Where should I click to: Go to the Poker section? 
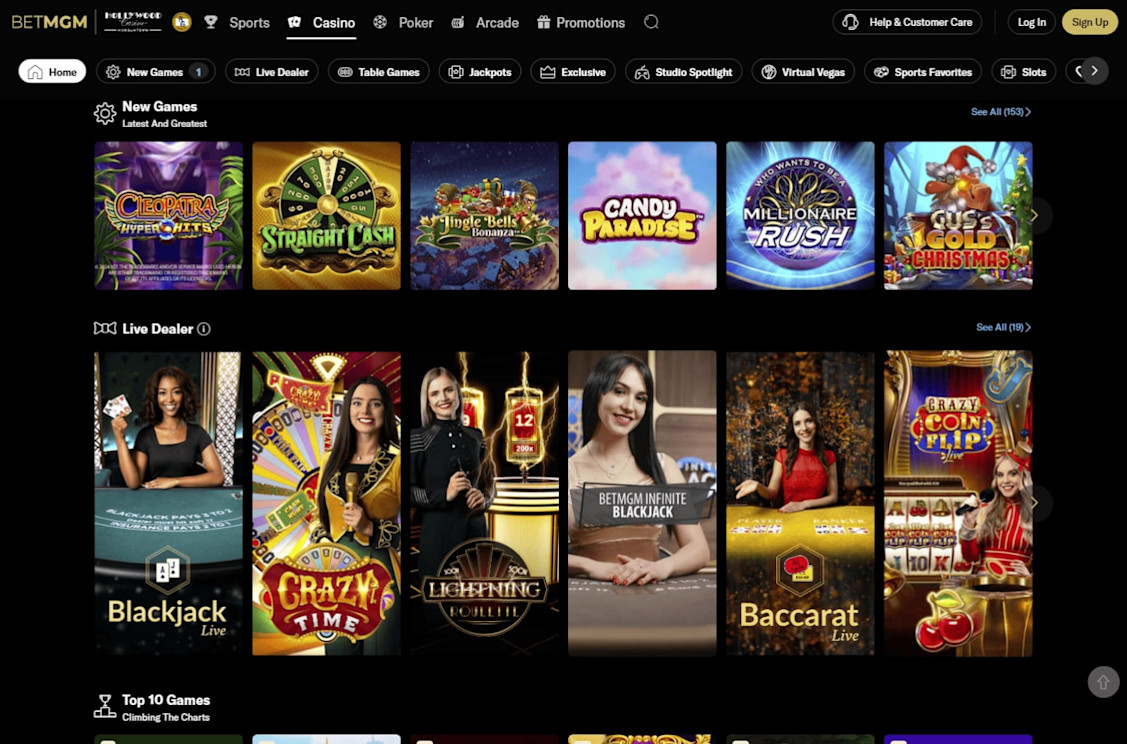(x=416, y=22)
